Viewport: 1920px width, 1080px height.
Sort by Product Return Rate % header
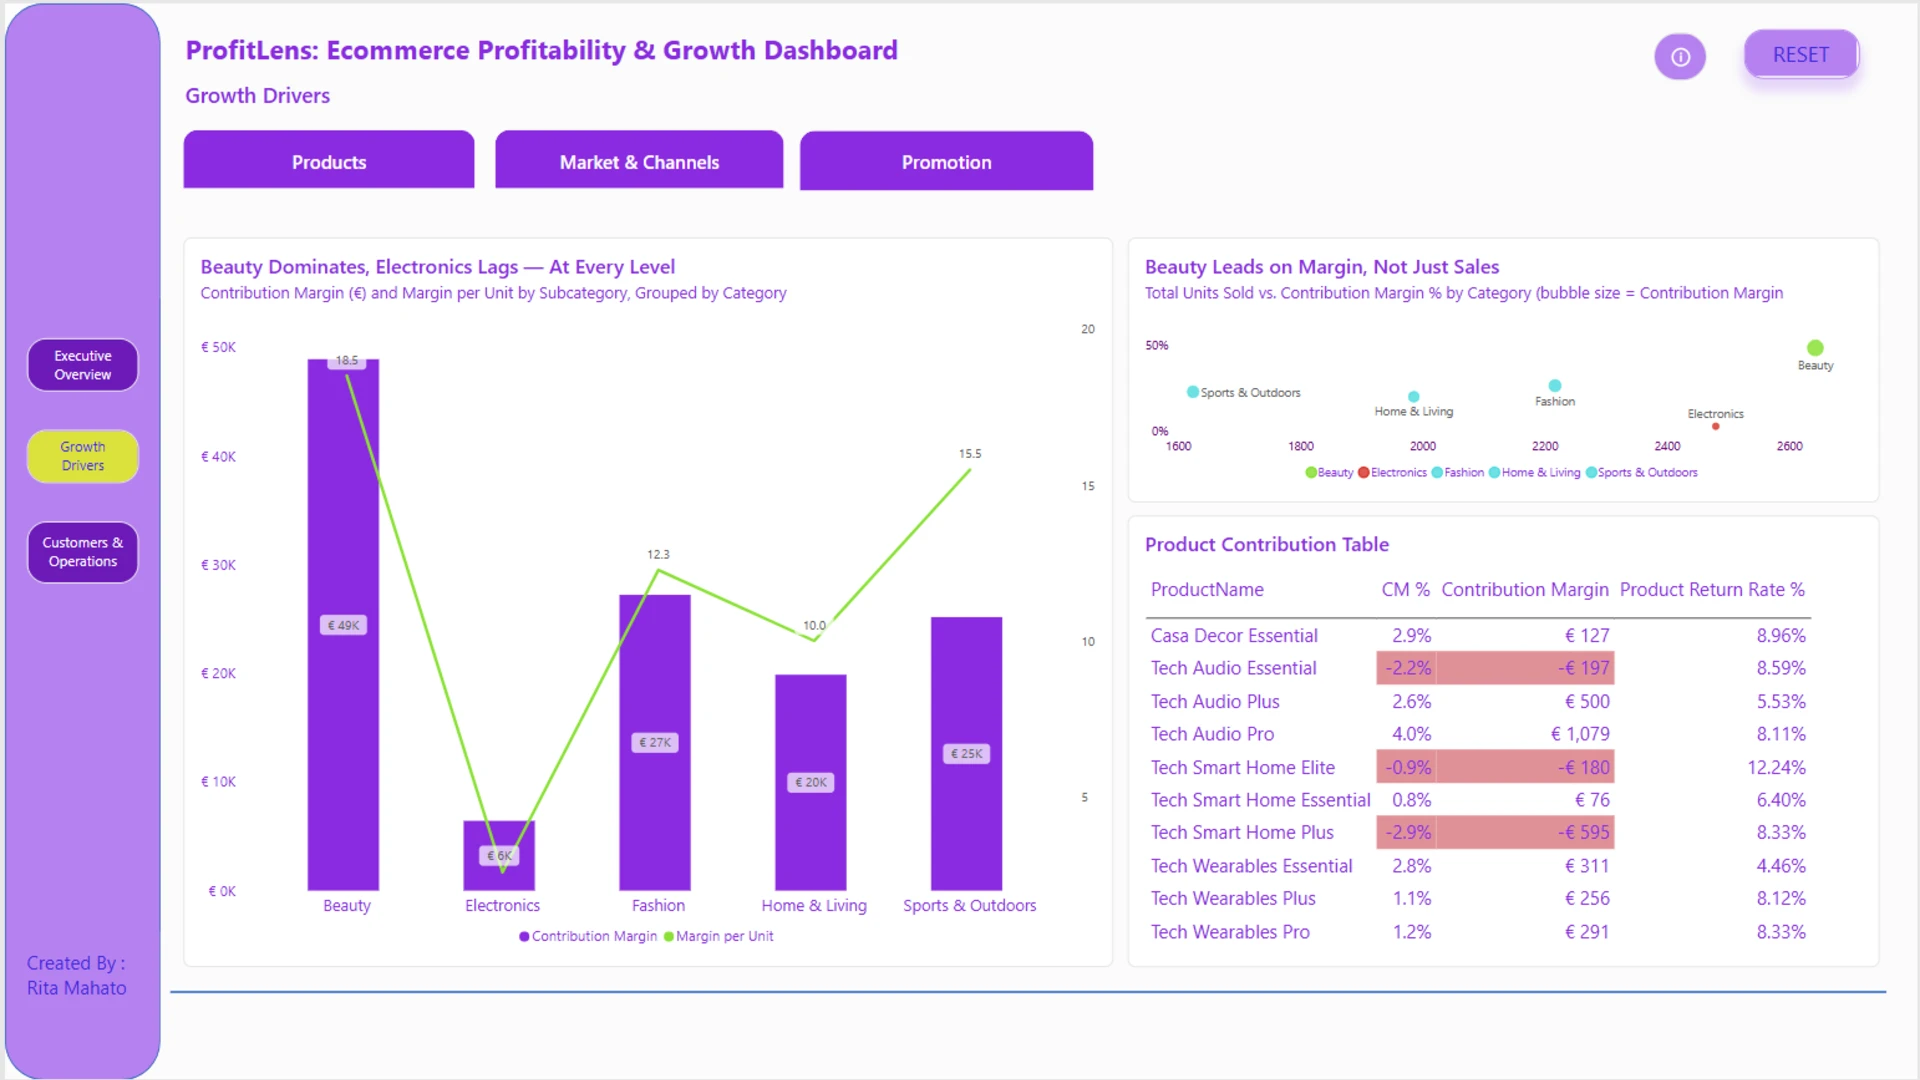pyautogui.click(x=1712, y=590)
